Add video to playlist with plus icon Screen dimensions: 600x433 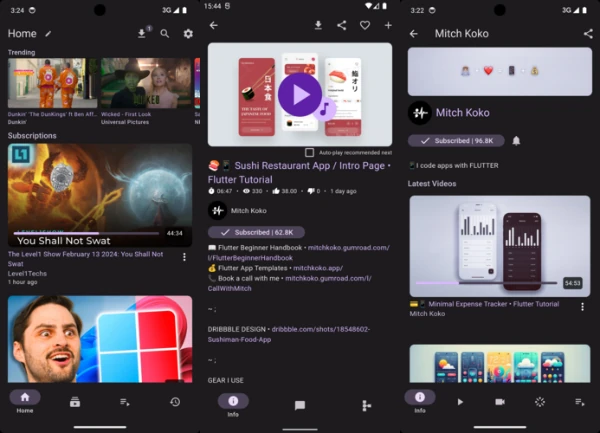coord(388,25)
